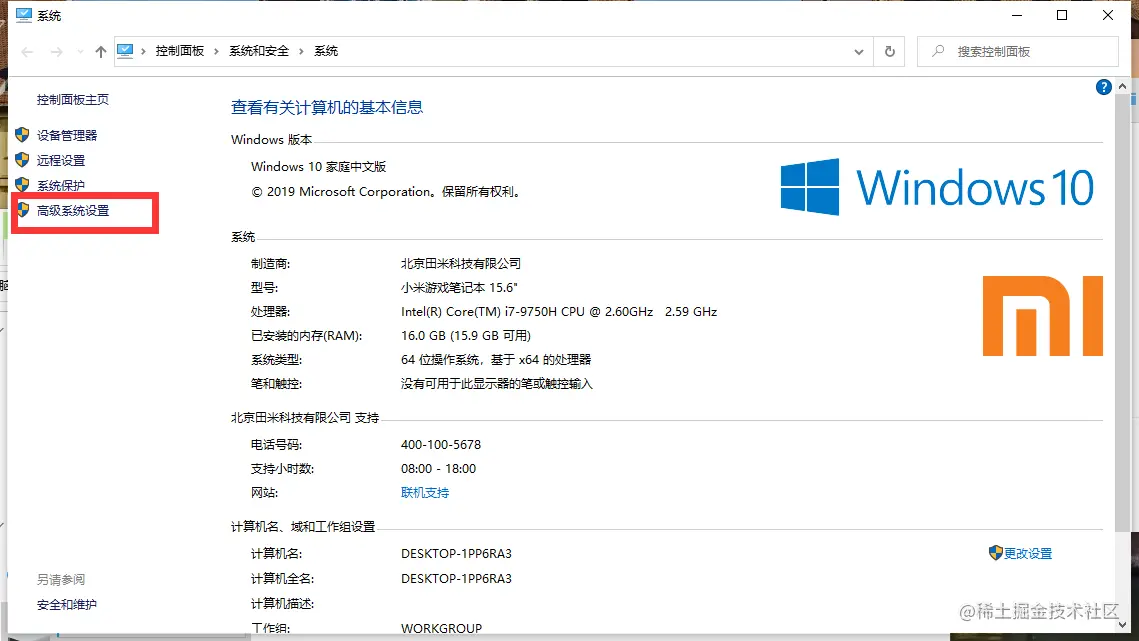Click the vertical scrollbar track

(x=1122, y=574)
